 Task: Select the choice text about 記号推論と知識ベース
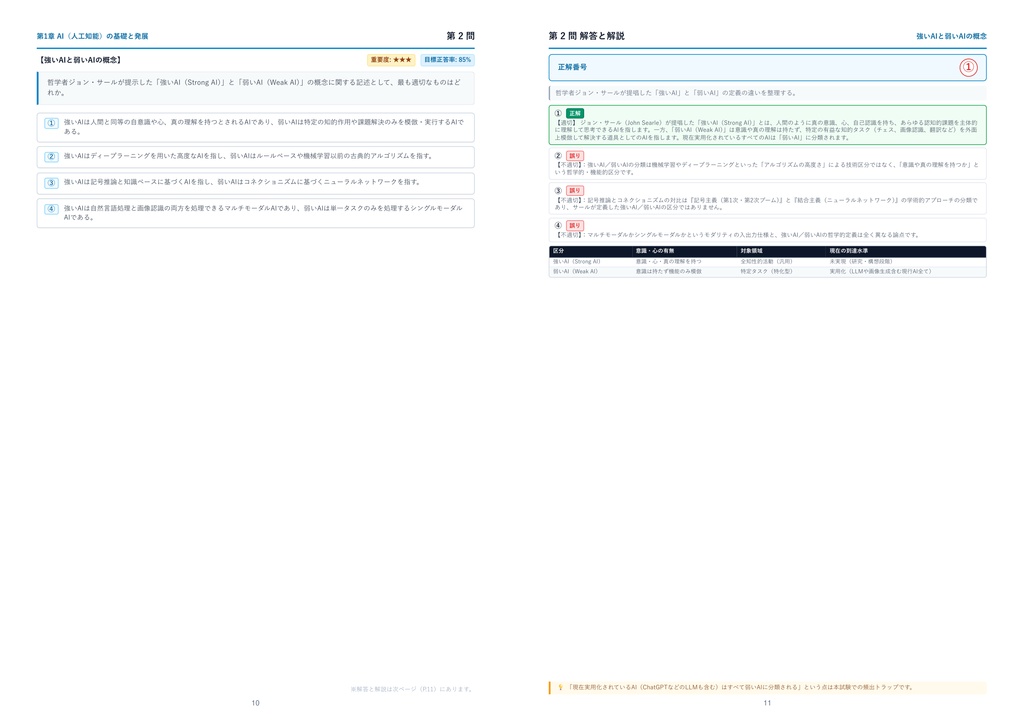(242, 182)
